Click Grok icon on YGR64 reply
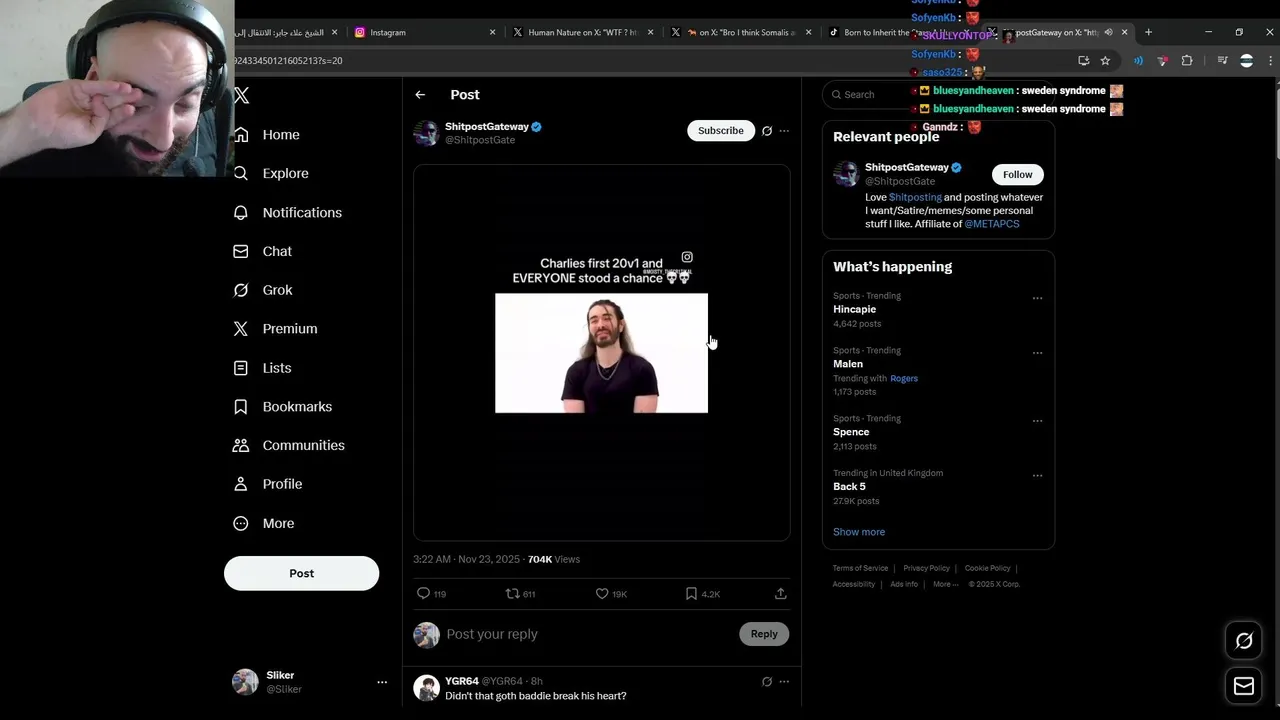Viewport: 1280px width, 720px height. pyautogui.click(x=767, y=682)
